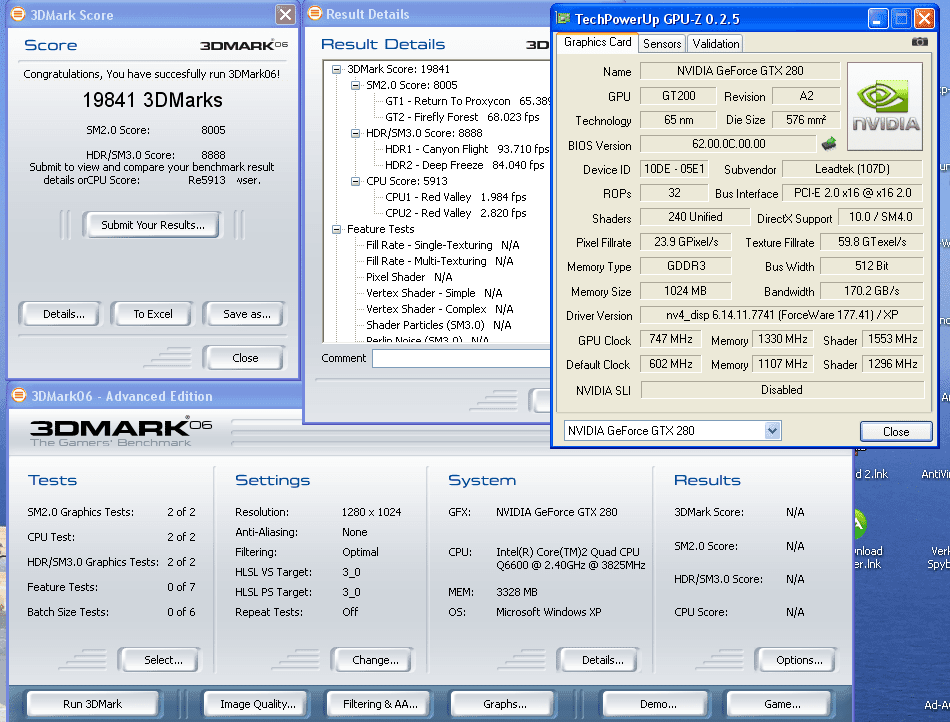
Task: Click the GPU-Z title bar app icon
Action: click(563, 18)
